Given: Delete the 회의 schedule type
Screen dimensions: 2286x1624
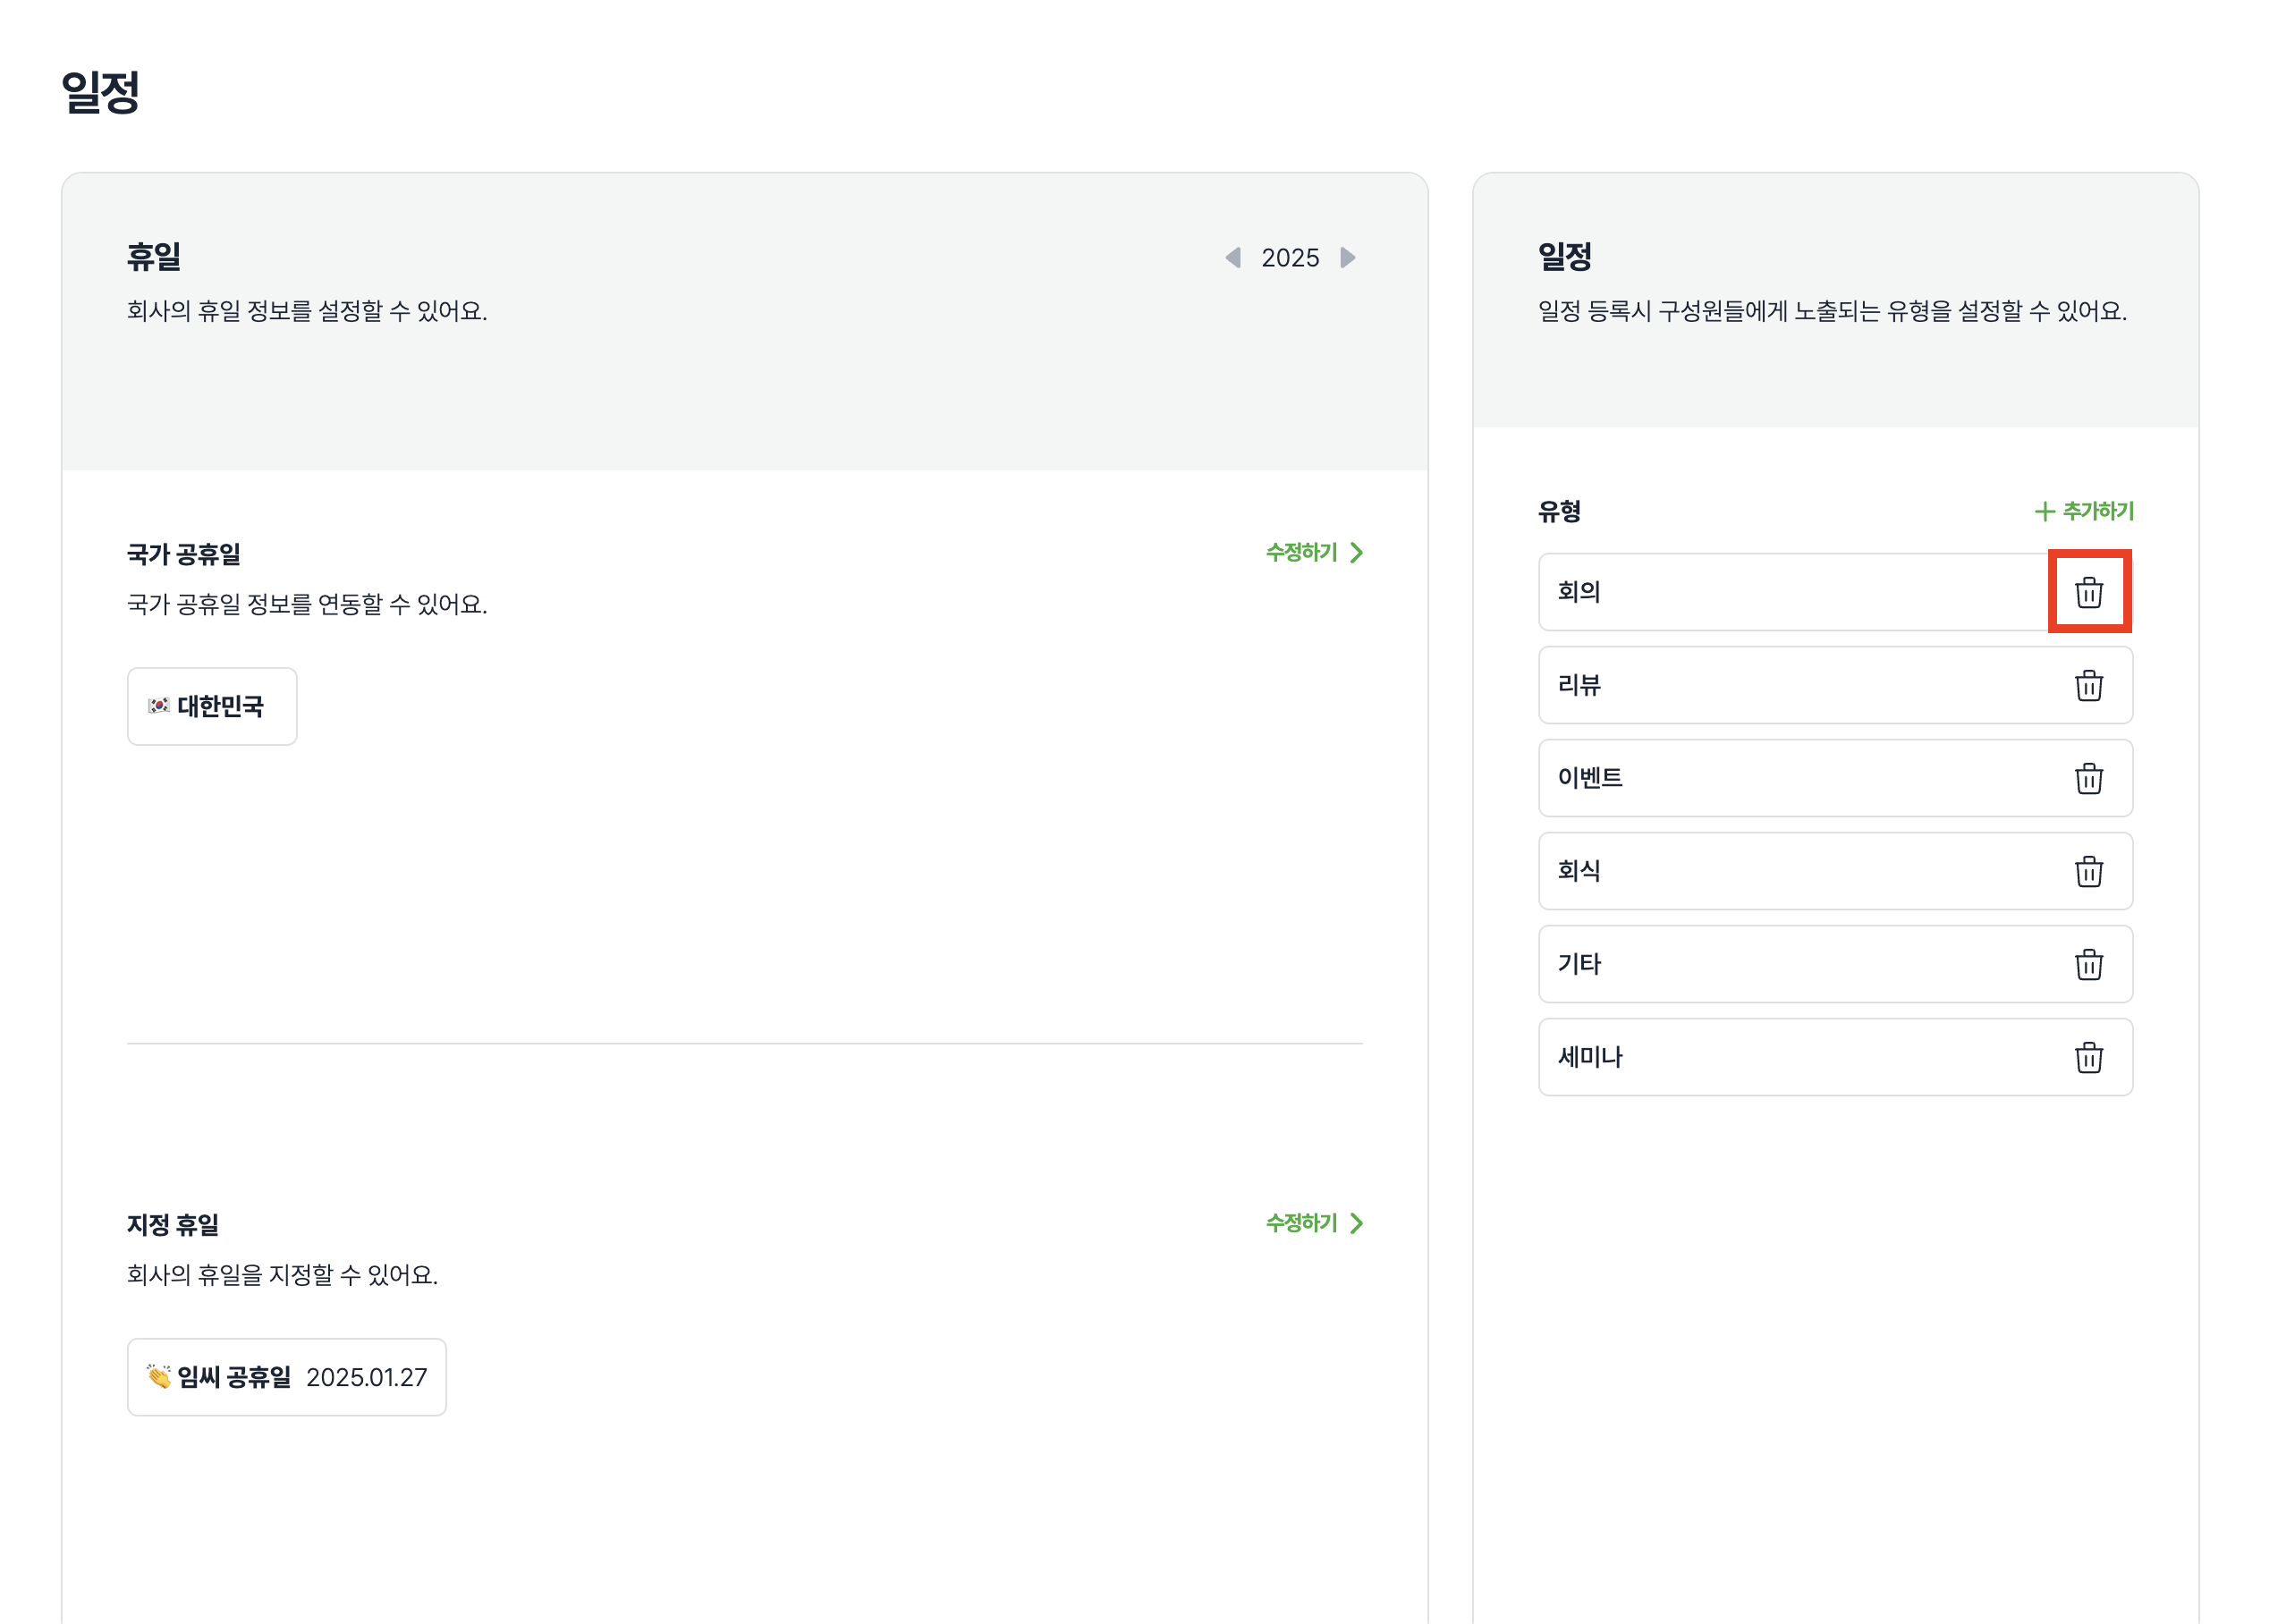Looking at the screenshot, I should click(2088, 592).
